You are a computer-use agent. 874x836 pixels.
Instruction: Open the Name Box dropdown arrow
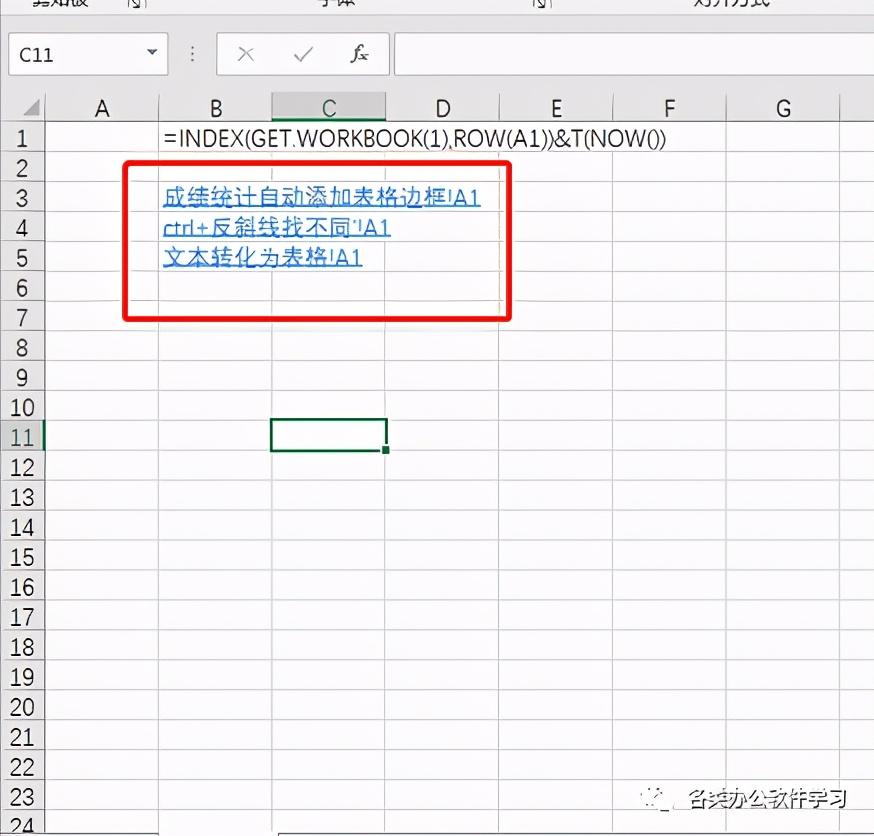point(152,52)
